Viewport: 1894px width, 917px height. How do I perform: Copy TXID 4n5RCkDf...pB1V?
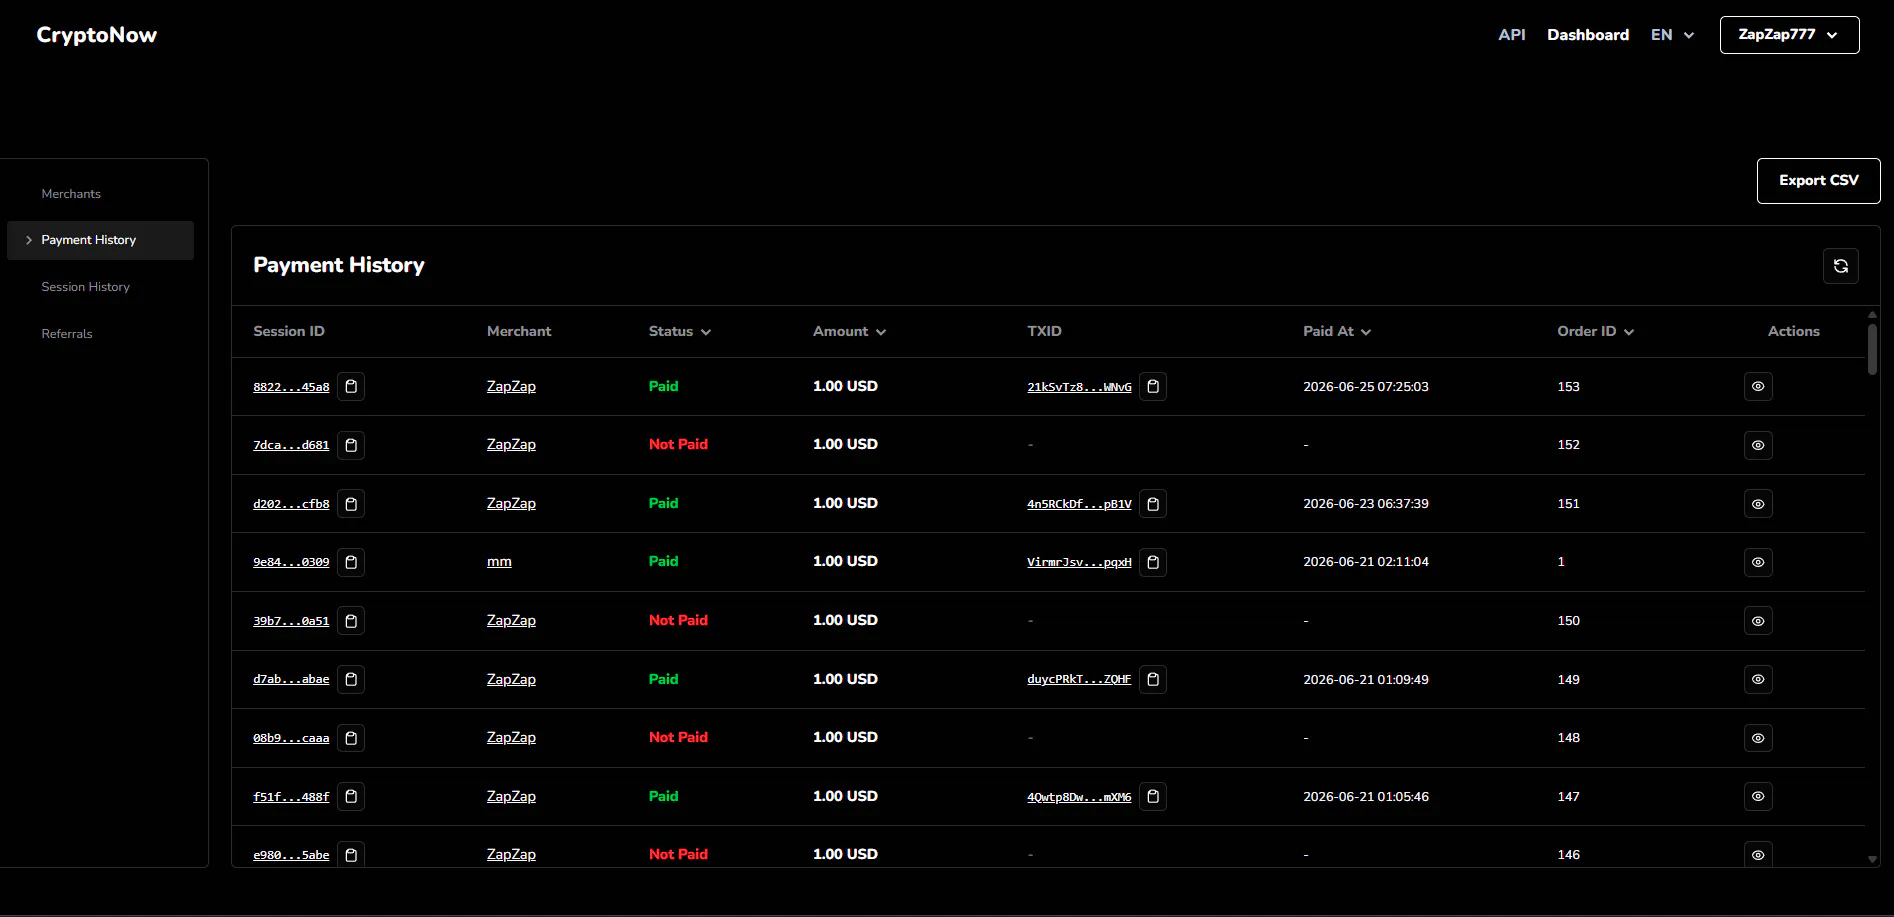pyautogui.click(x=1153, y=504)
